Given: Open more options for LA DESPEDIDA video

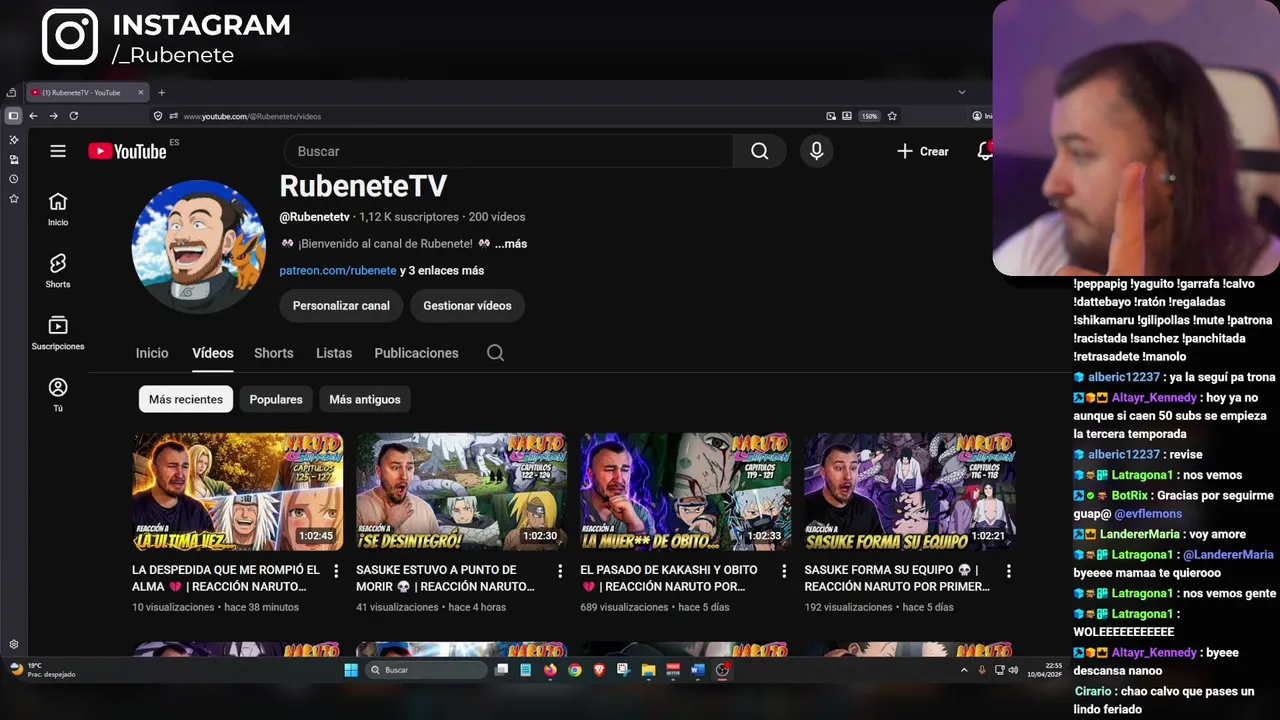Looking at the screenshot, I should click(x=336, y=571).
